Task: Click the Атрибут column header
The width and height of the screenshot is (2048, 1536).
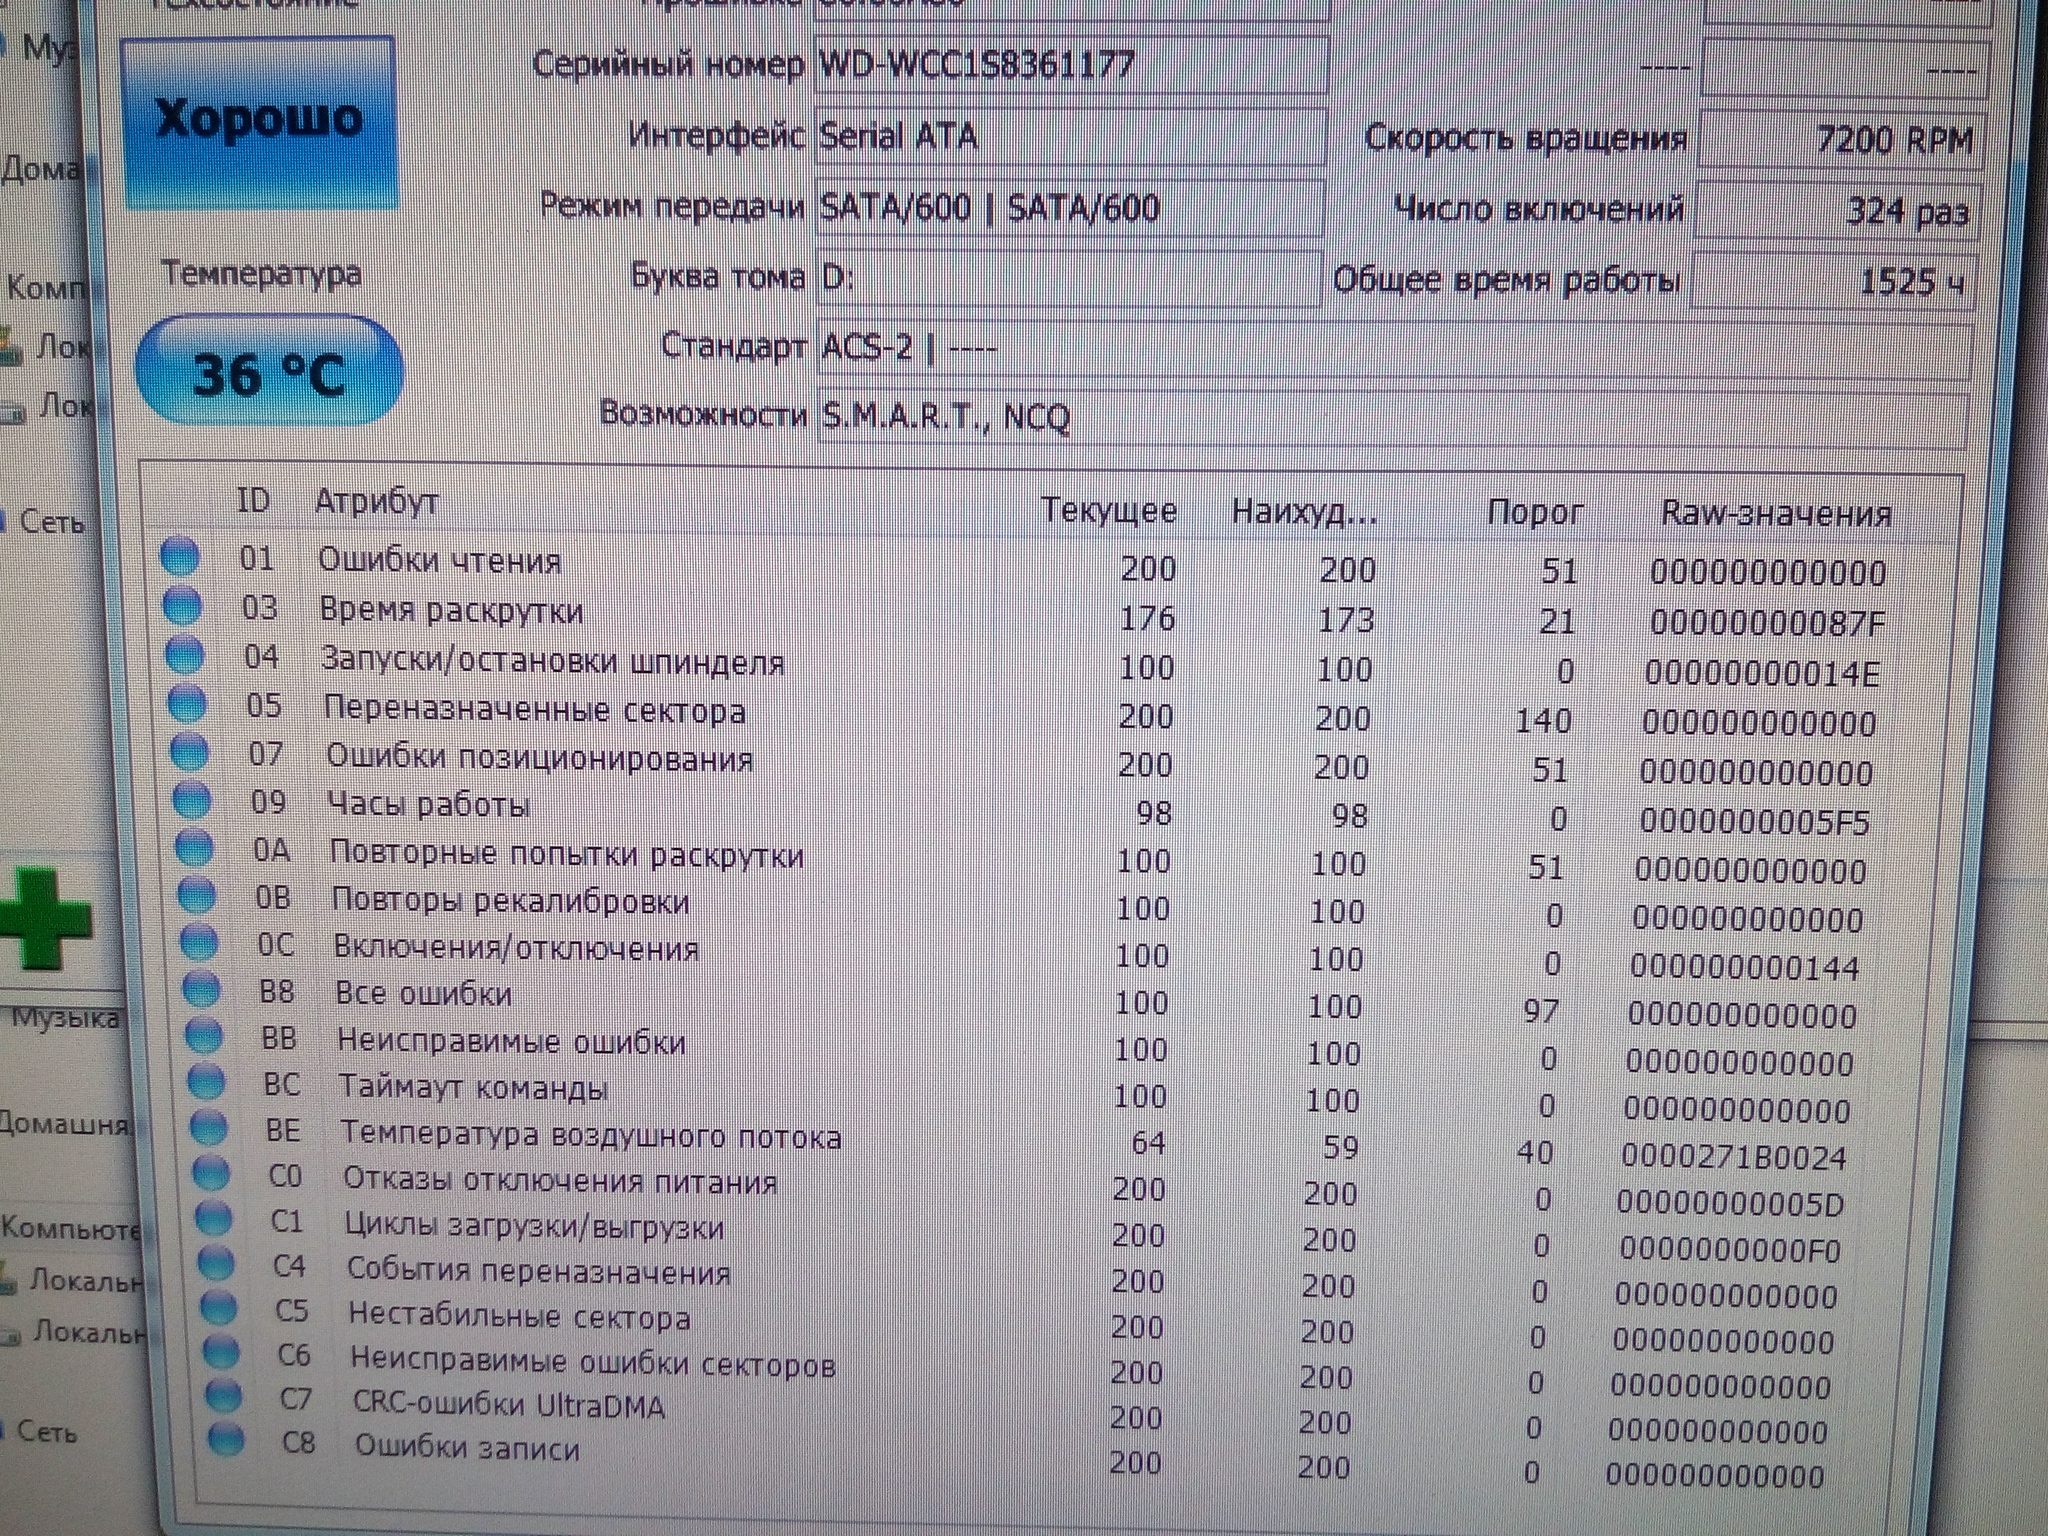Action: point(377,501)
